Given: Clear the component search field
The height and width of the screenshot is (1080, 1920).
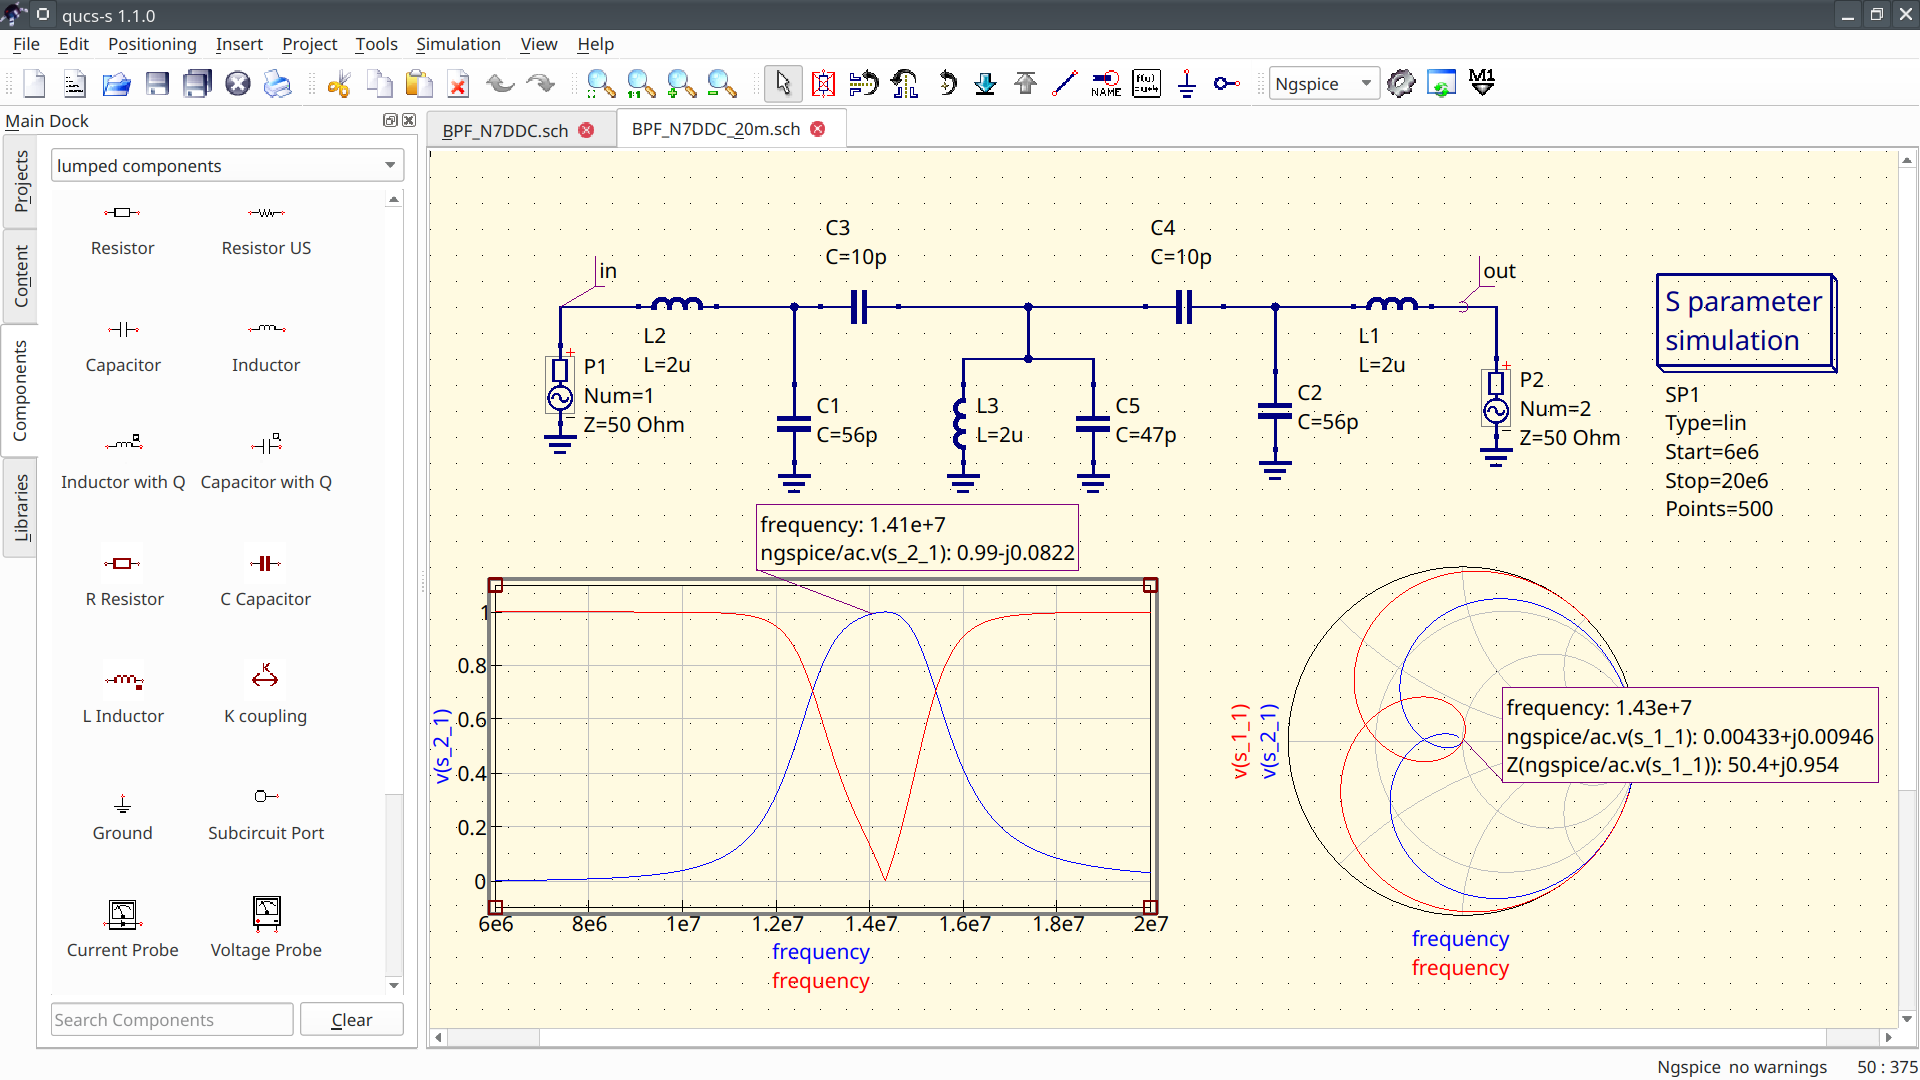Looking at the screenshot, I should 352,1020.
